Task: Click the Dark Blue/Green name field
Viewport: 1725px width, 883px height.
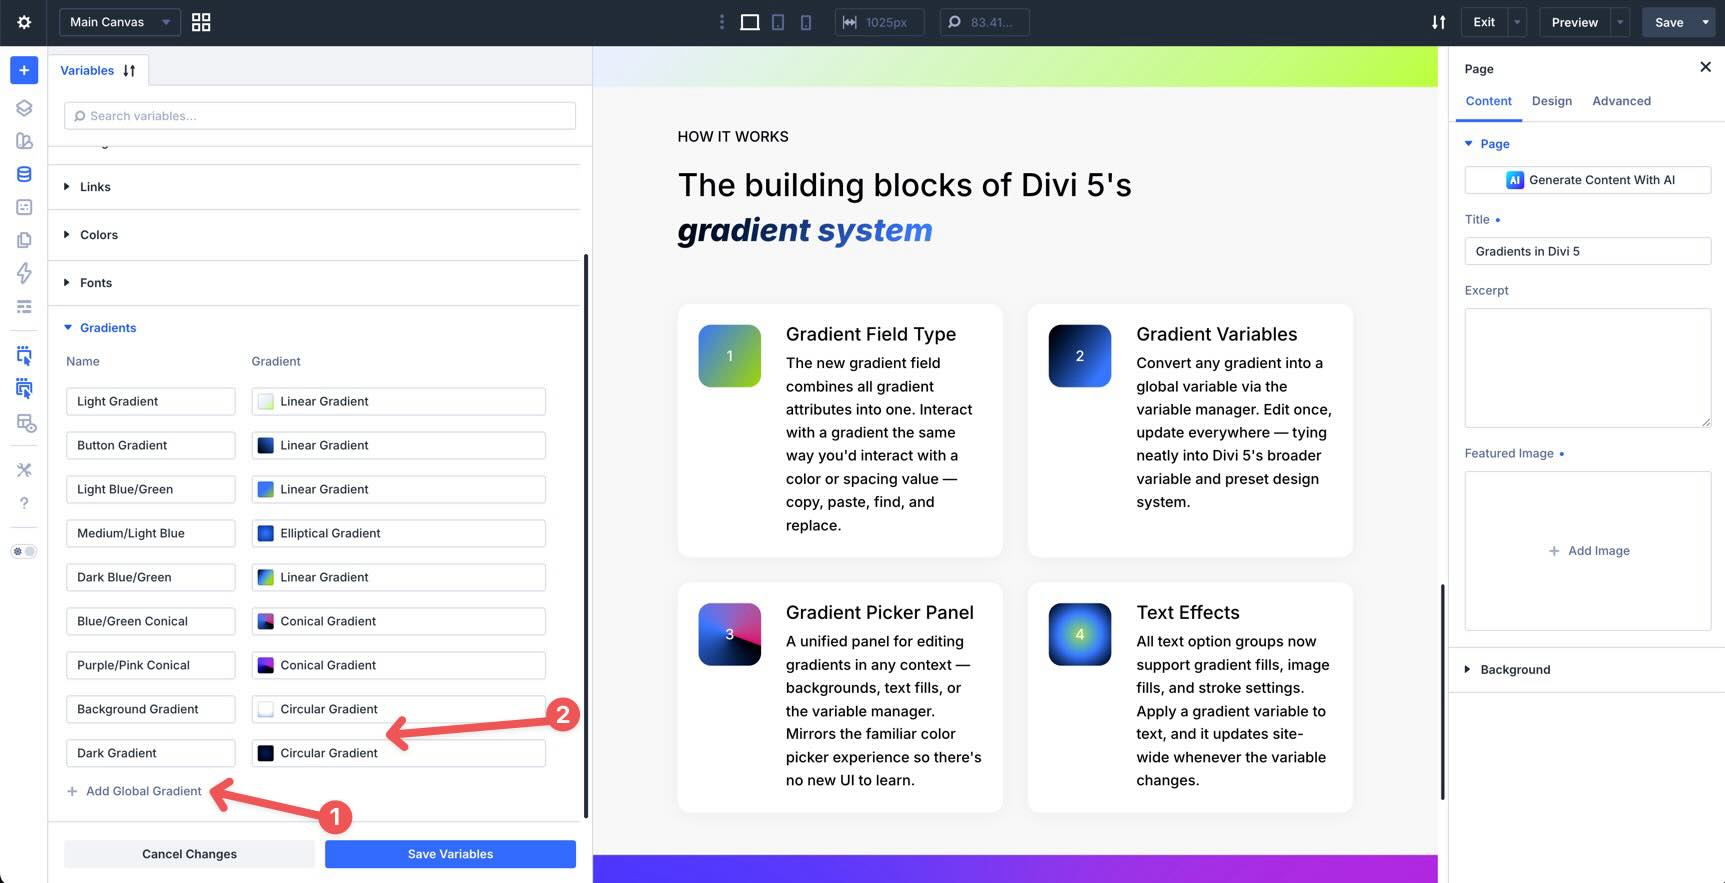Action: (151, 577)
